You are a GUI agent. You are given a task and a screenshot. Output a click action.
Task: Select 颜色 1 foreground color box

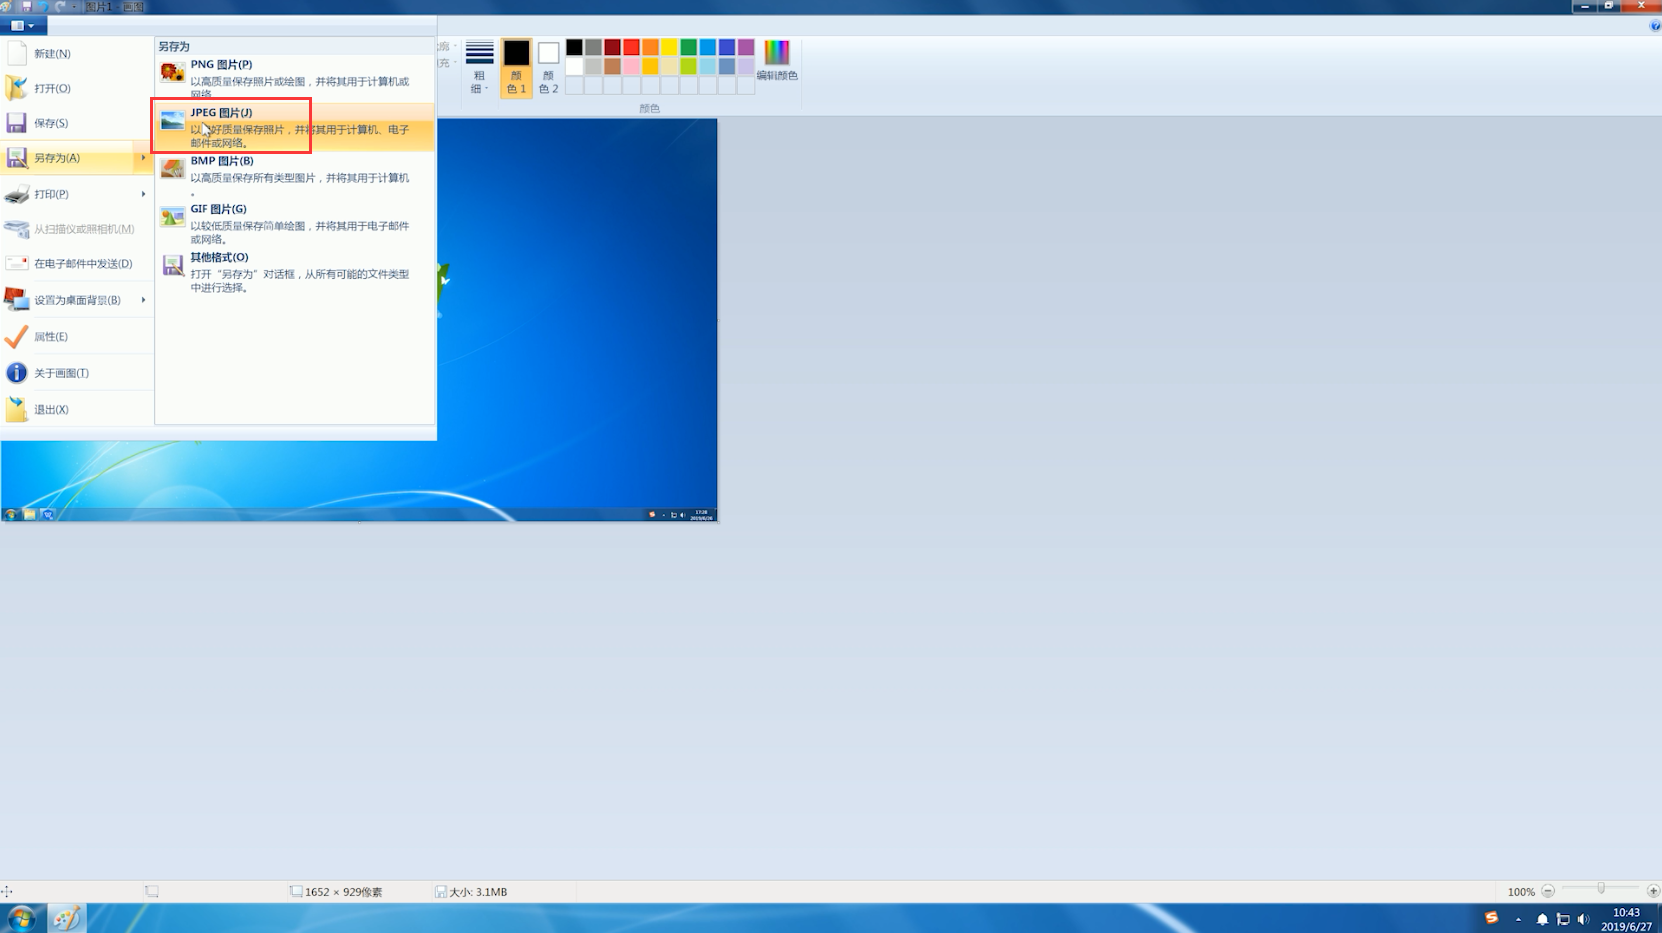tap(516, 68)
